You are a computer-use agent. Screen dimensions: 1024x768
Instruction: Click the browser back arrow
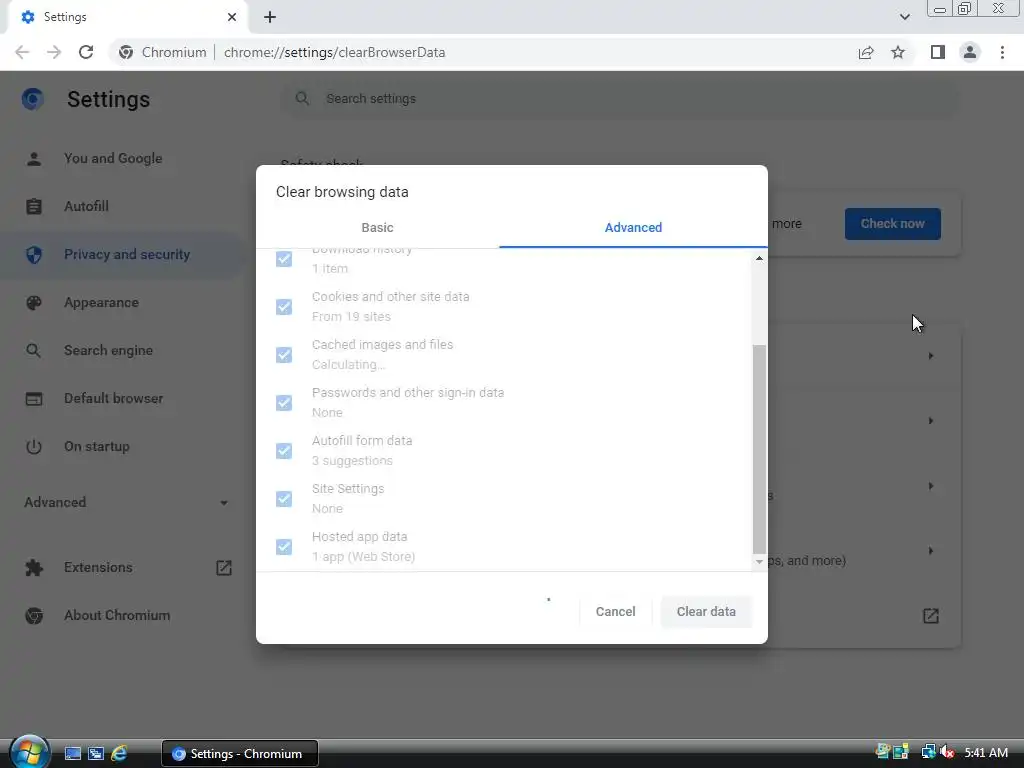(22, 52)
